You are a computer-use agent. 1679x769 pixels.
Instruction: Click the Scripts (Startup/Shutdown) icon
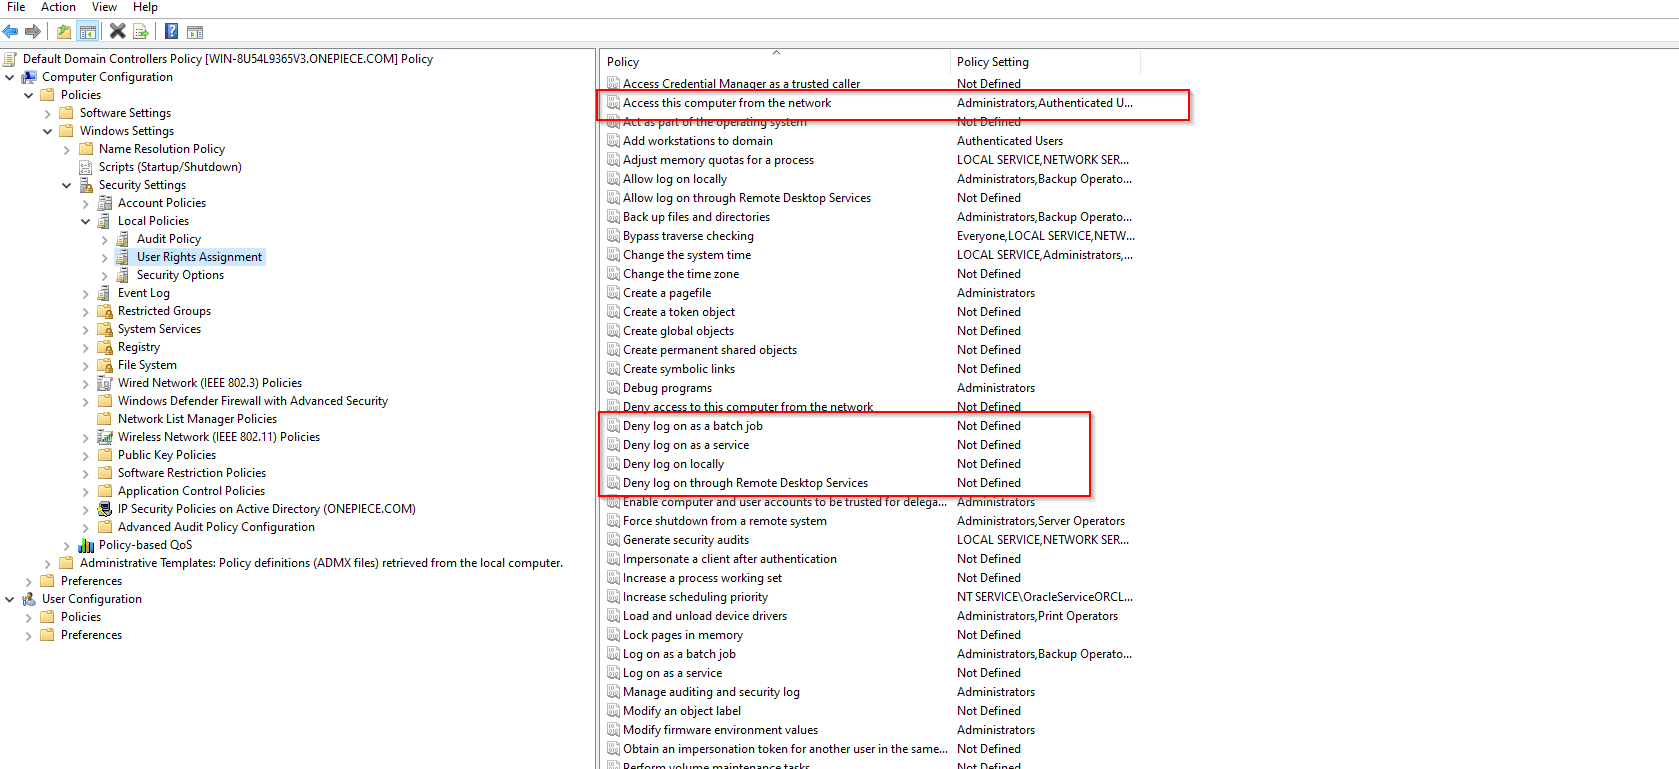tap(86, 167)
